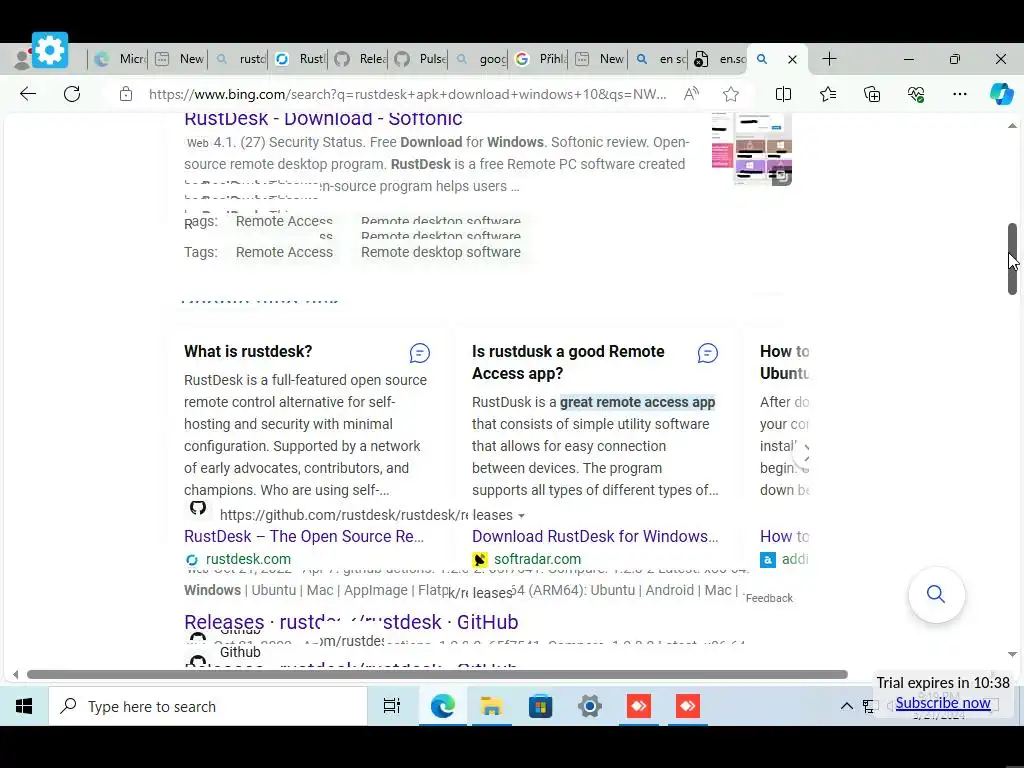Open Settings gear app on the taskbar
The height and width of the screenshot is (768, 1024).
(x=590, y=706)
